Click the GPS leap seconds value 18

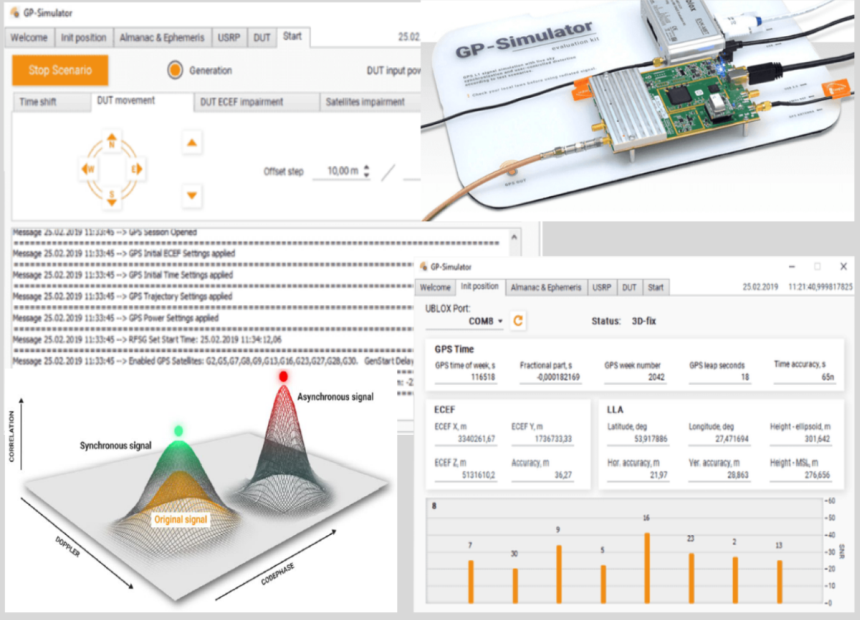click(719, 377)
